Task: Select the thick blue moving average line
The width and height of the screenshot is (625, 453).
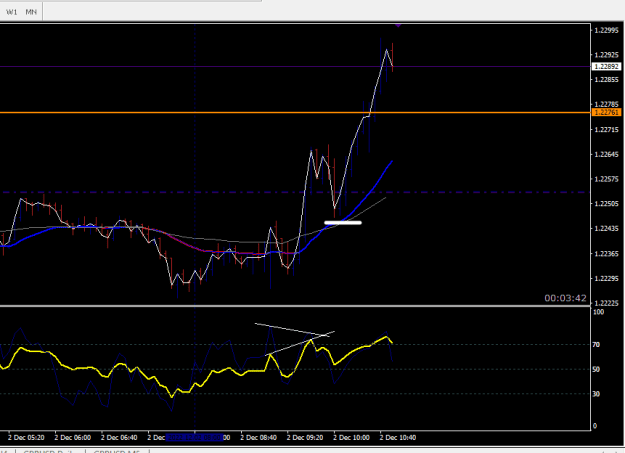Action: 371,191
